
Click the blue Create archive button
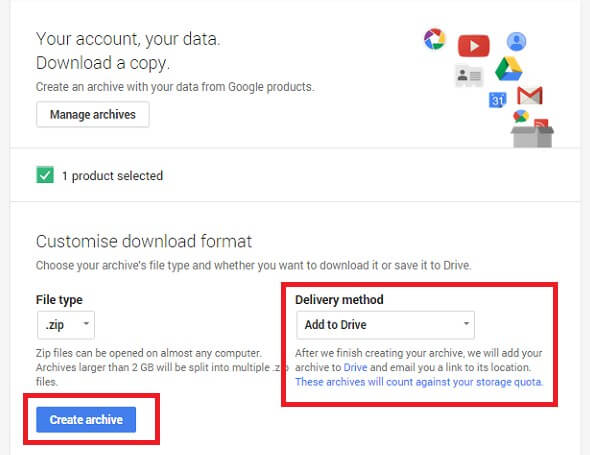point(86,420)
